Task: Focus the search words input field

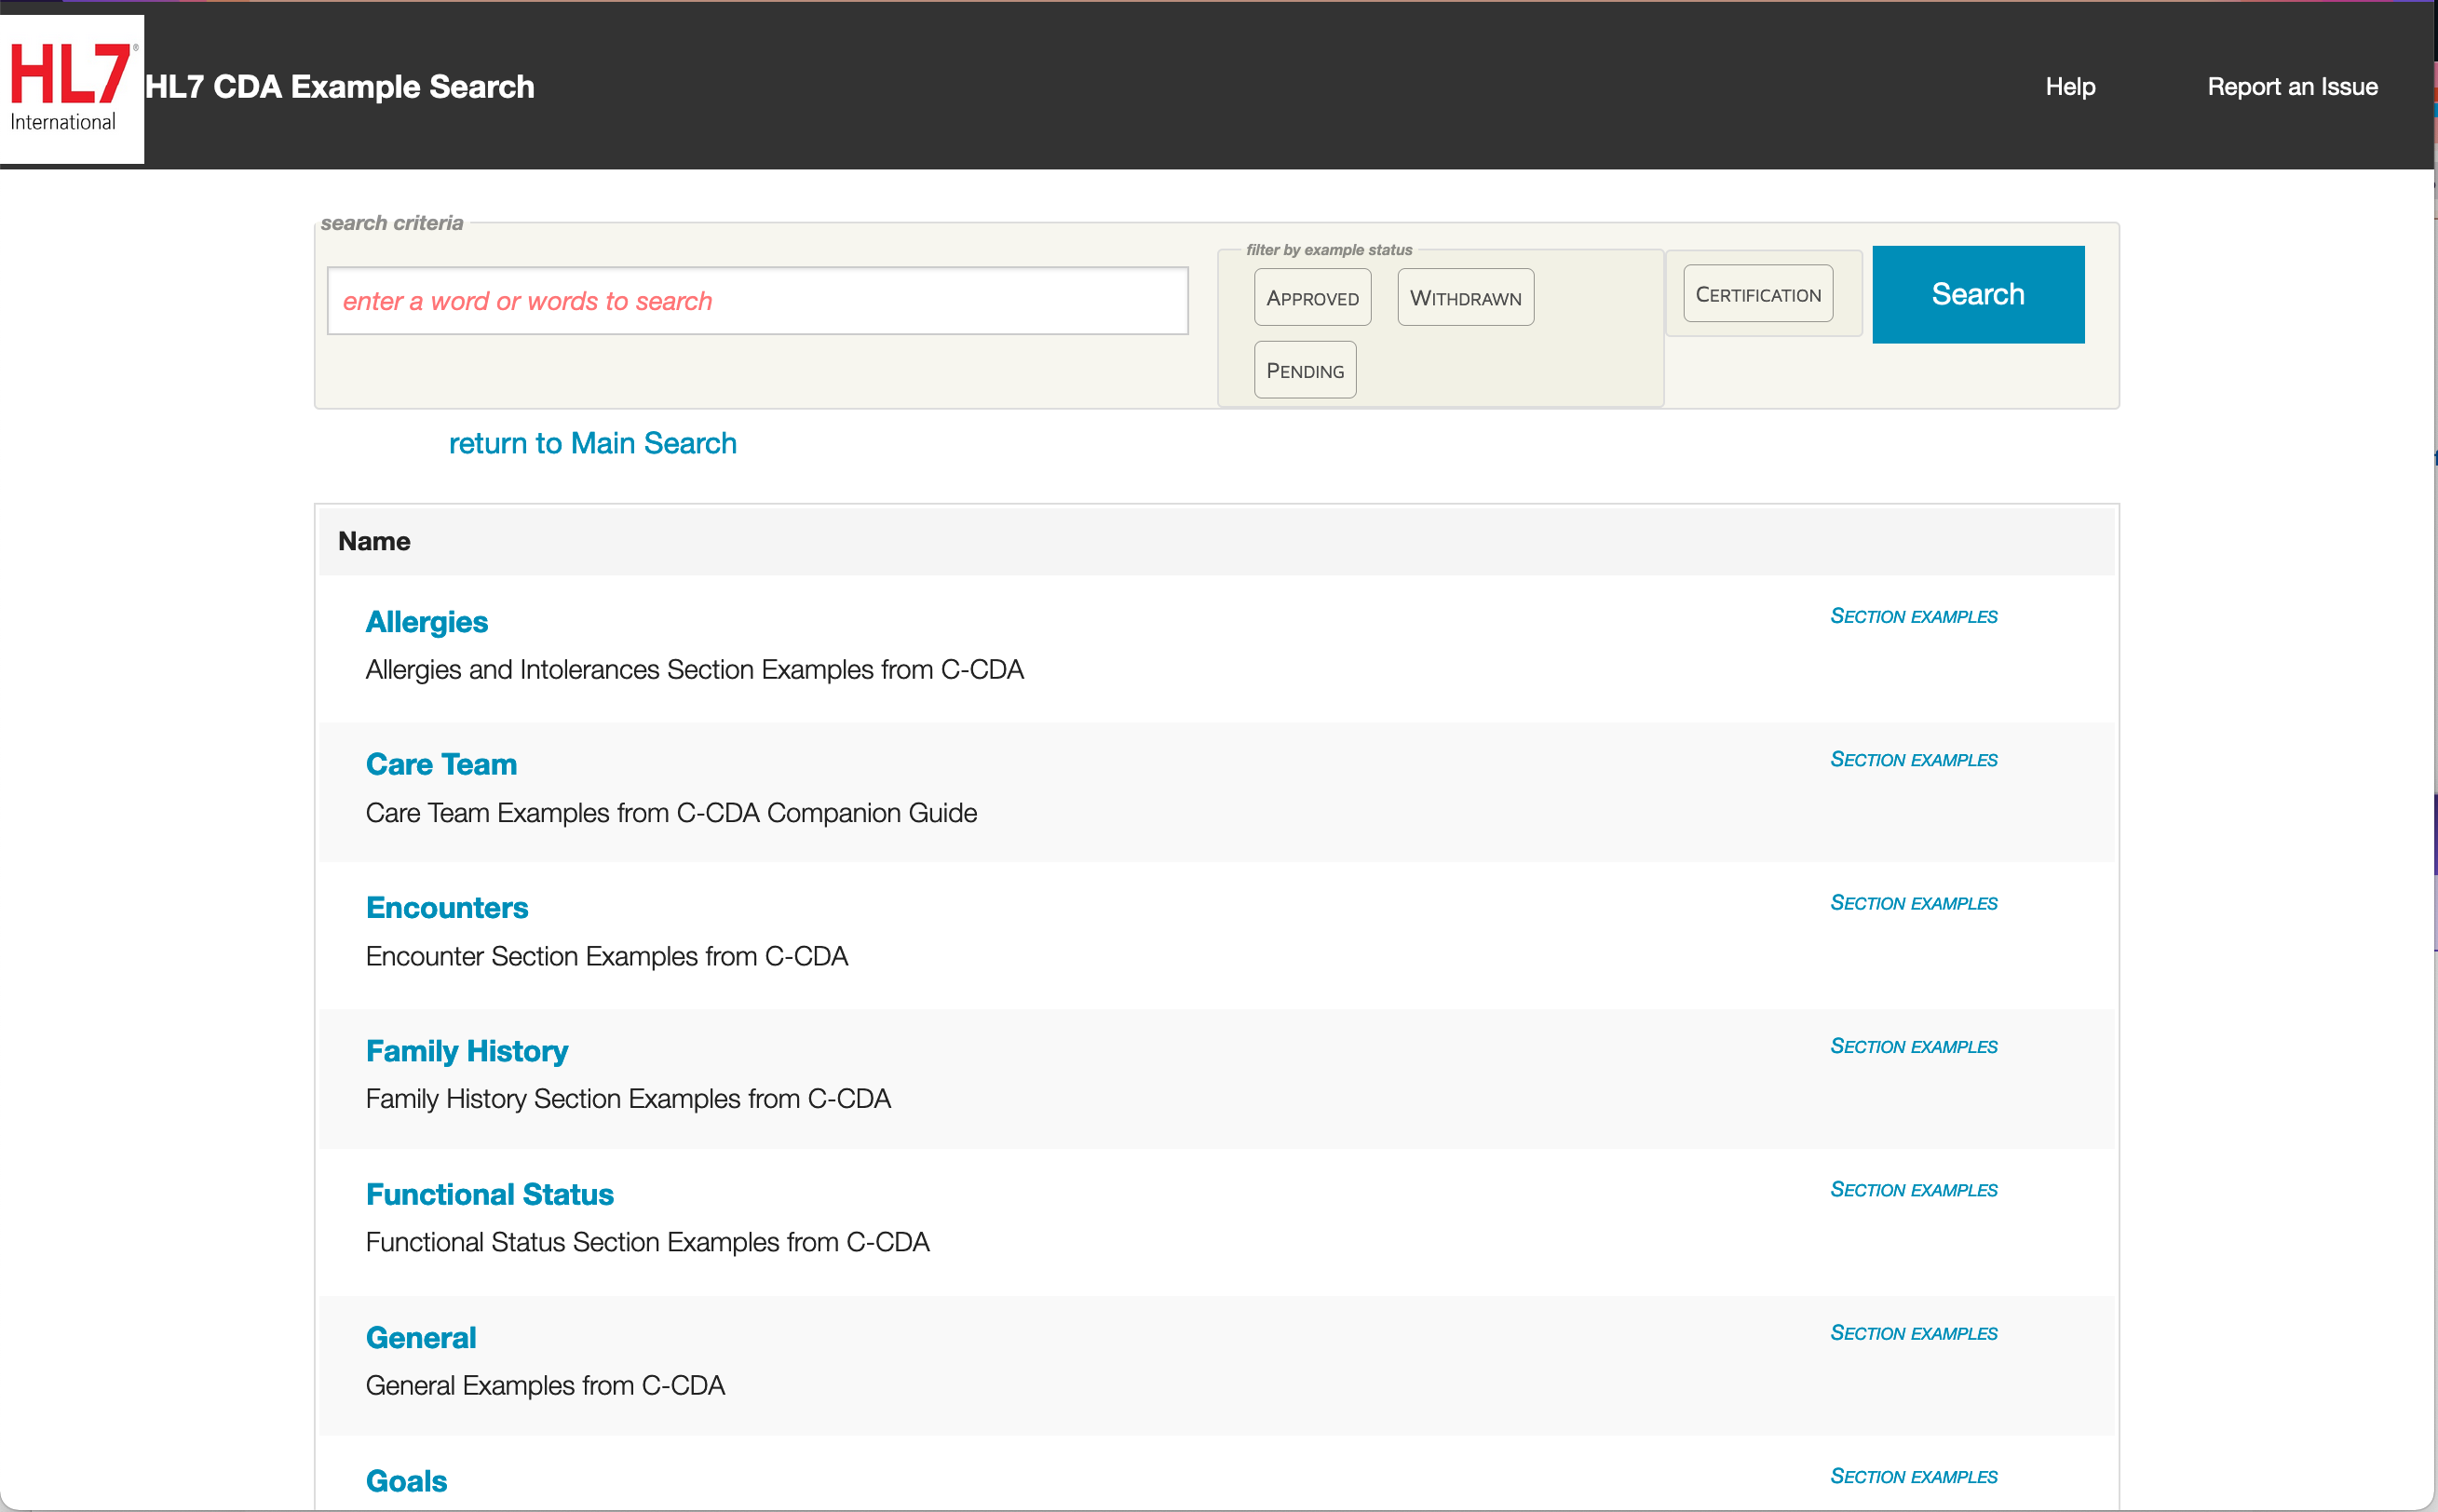Action: 758,301
